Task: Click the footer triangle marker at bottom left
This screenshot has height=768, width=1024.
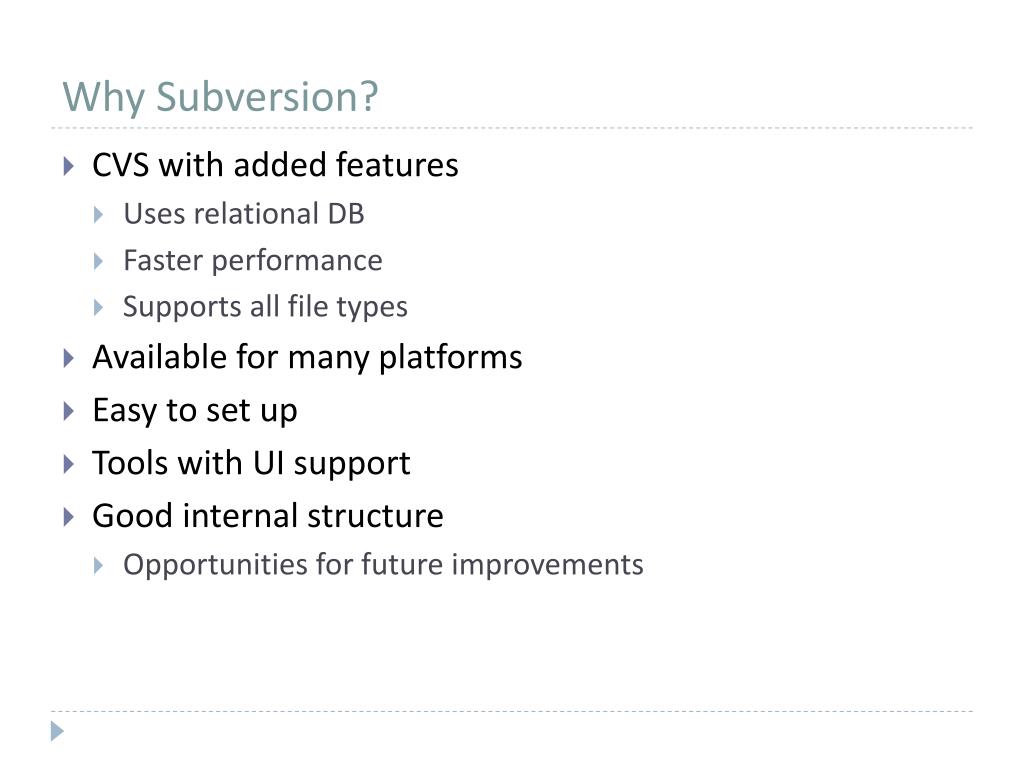Action: (x=57, y=731)
